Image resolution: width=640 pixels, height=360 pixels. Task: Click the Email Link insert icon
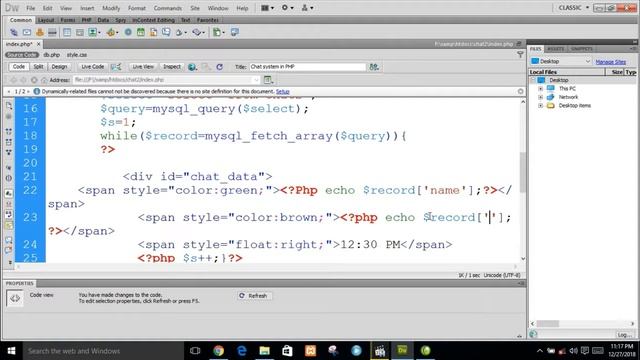[x=27, y=32]
